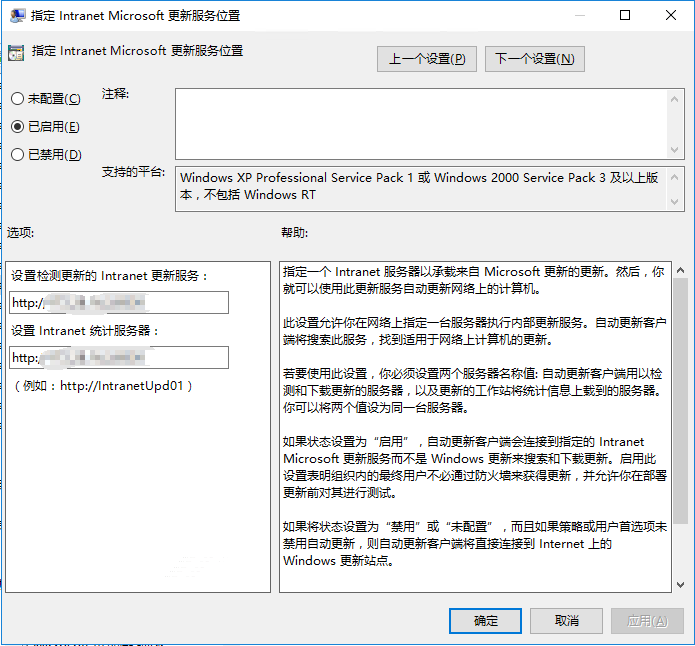Click the 支持的平台 box scroll down arrow
The width and height of the screenshot is (695, 646).
(x=674, y=202)
